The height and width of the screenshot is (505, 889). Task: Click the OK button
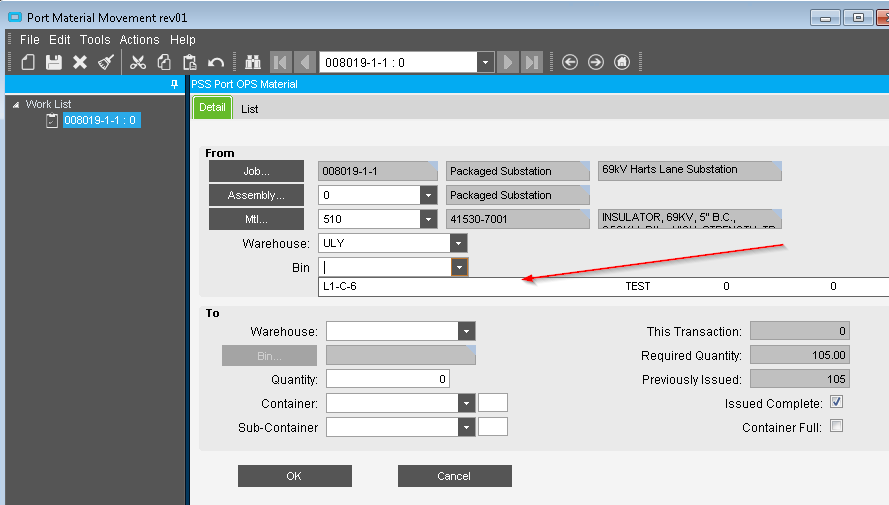pos(295,476)
